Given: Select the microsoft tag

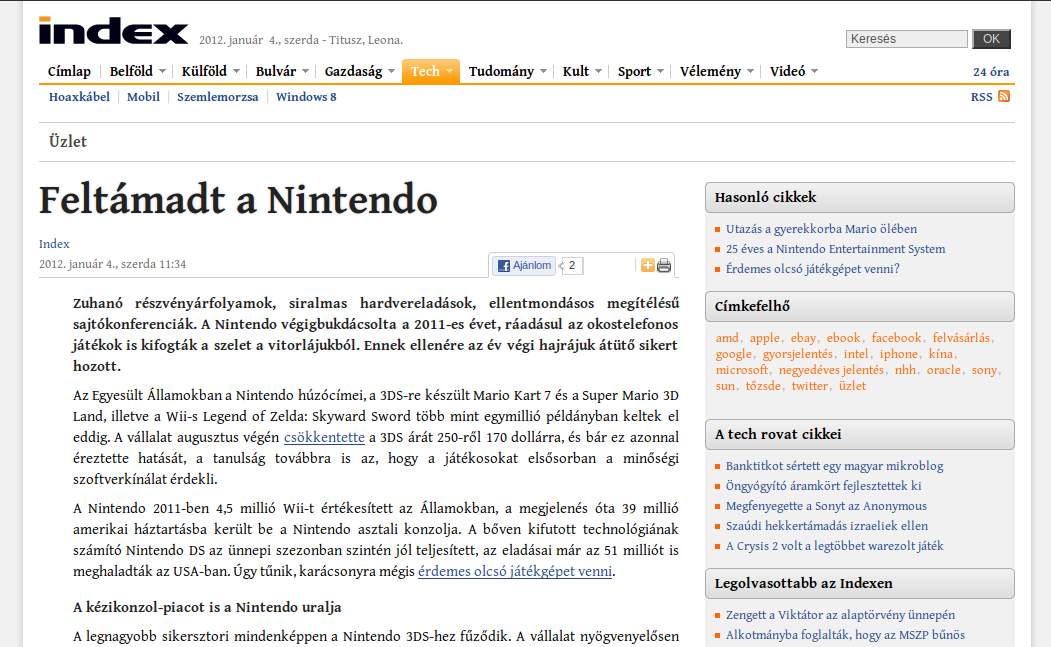Looking at the screenshot, I should pos(741,370).
